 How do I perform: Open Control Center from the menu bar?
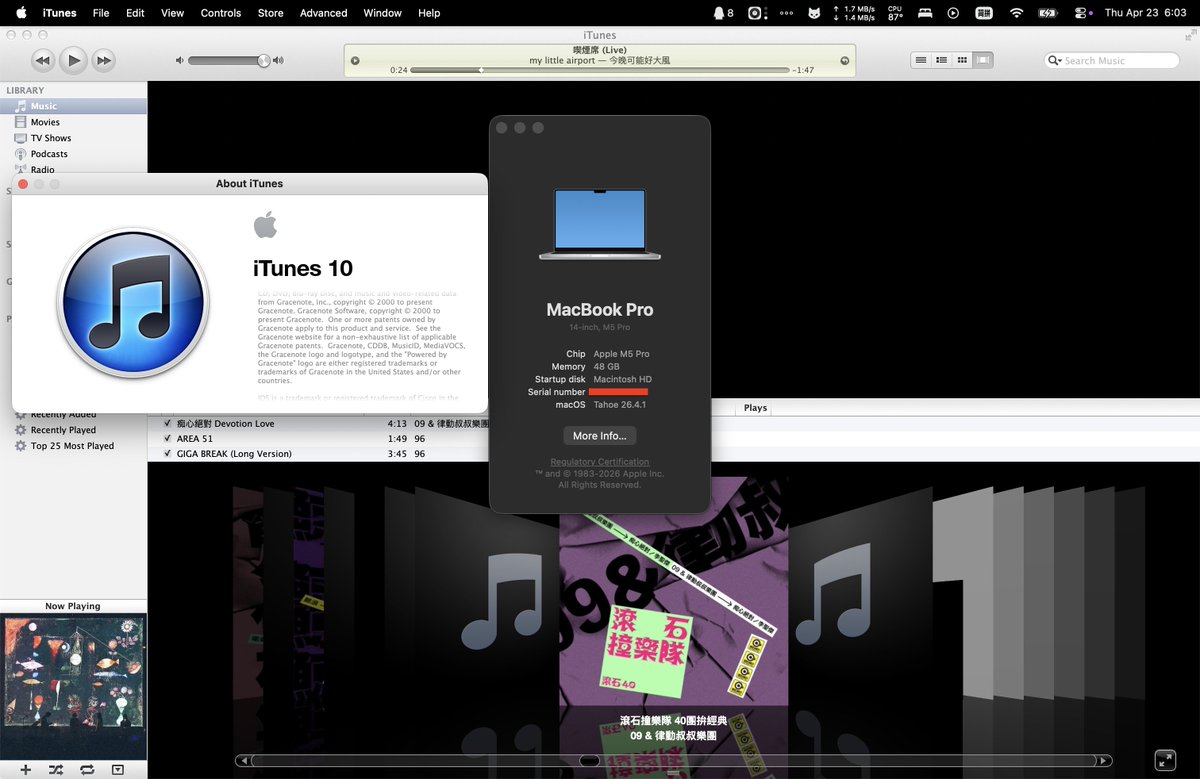coord(1080,13)
